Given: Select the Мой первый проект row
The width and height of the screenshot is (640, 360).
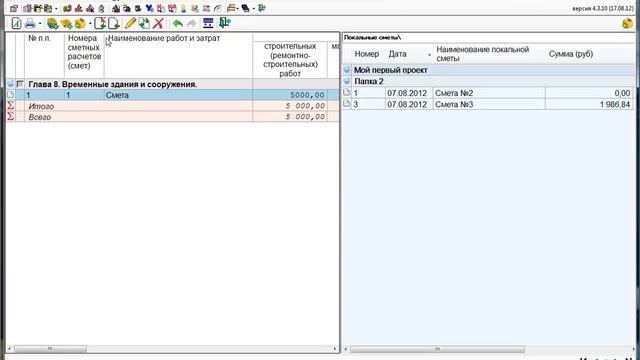Looking at the screenshot, I should (x=489, y=70).
